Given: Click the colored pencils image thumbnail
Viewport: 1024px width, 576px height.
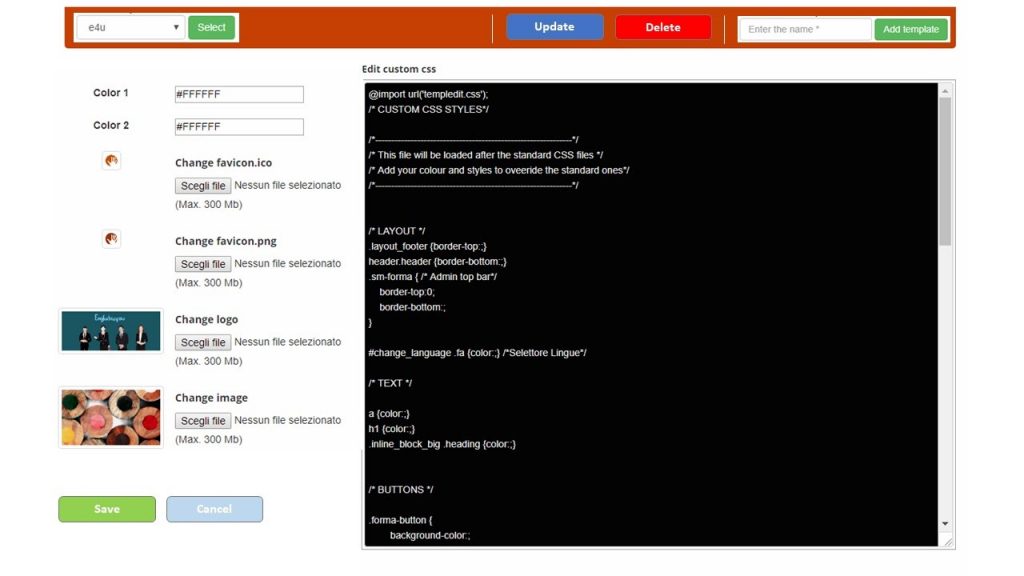Looking at the screenshot, I should [x=111, y=417].
